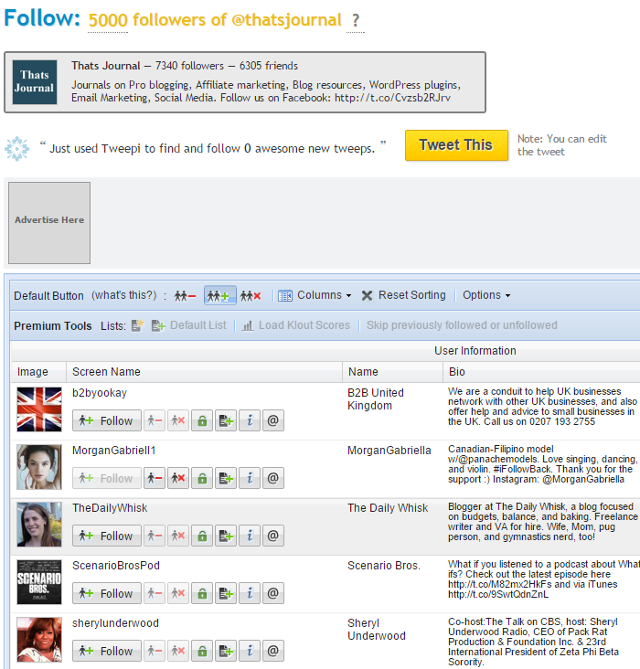Choose the block default button icon
640x669 pixels.
[x=250, y=296]
